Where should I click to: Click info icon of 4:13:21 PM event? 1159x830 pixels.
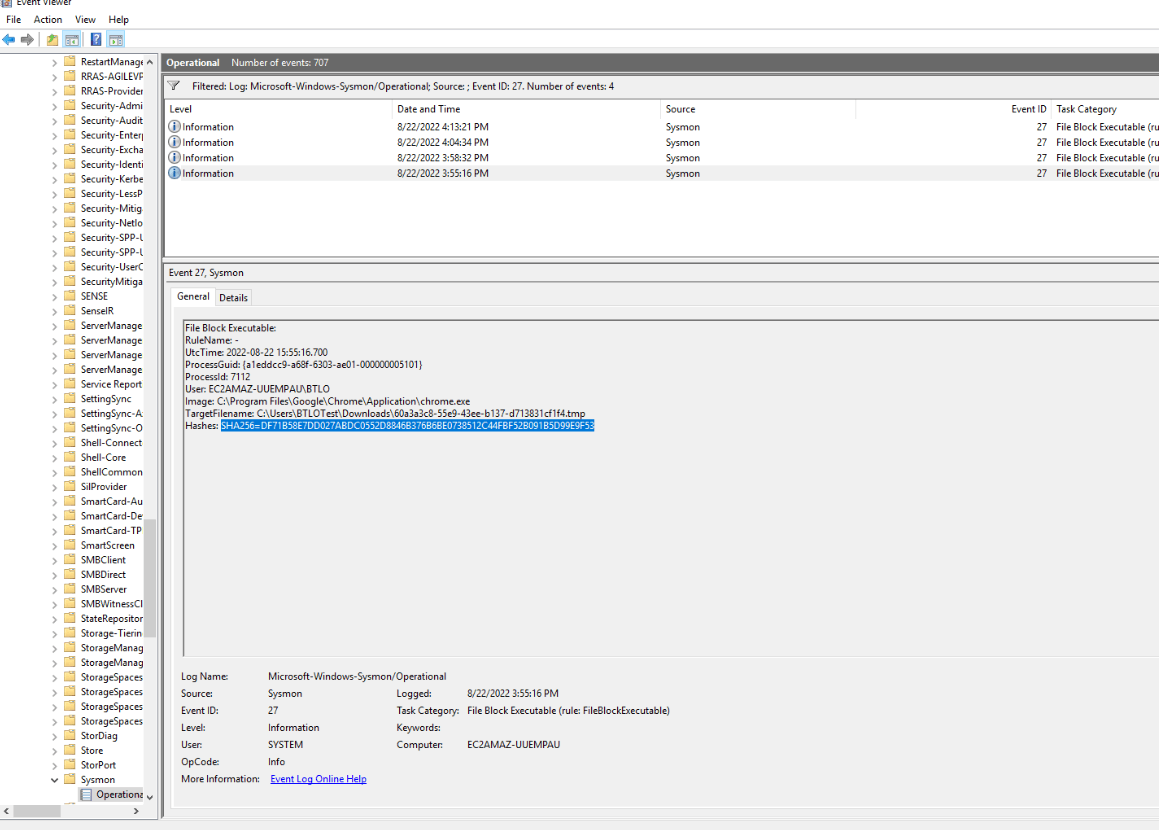pos(174,126)
